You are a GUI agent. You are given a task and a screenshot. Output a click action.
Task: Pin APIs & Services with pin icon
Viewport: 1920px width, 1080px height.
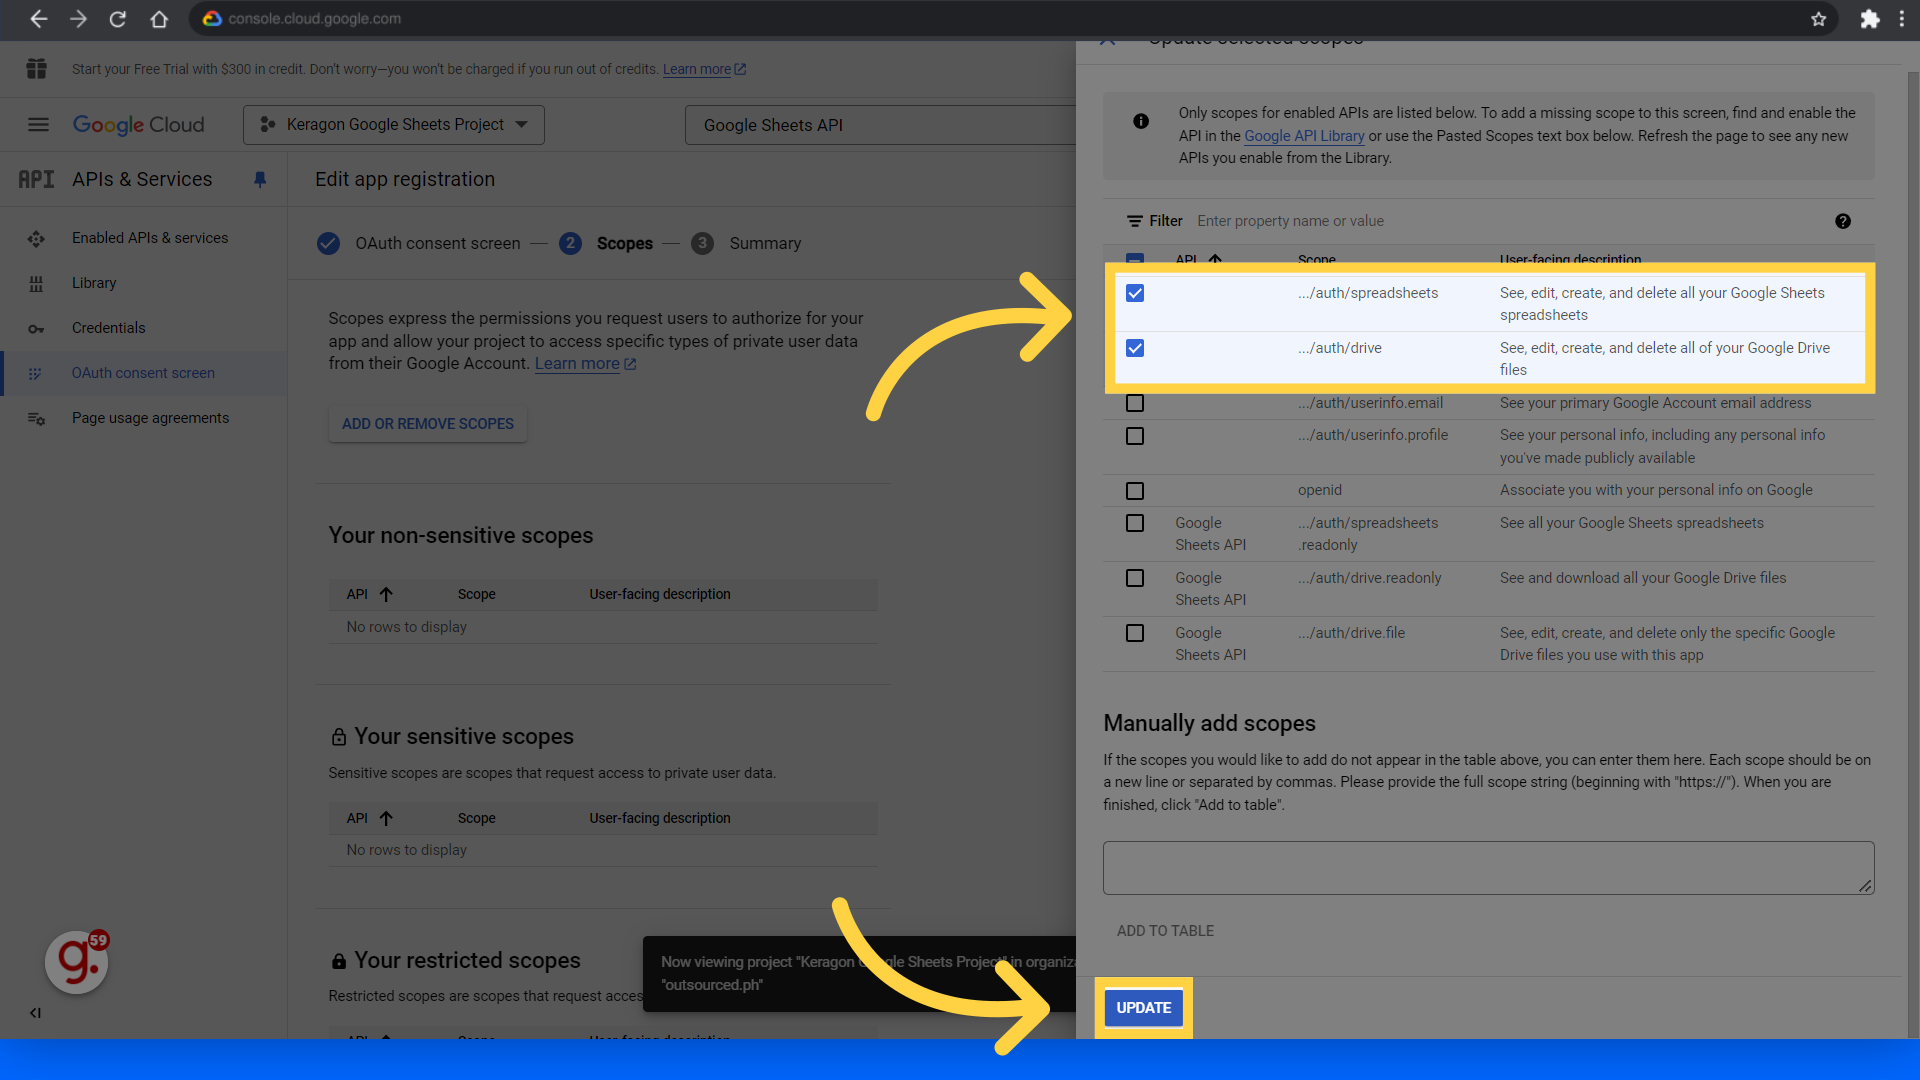pyautogui.click(x=260, y=179)
